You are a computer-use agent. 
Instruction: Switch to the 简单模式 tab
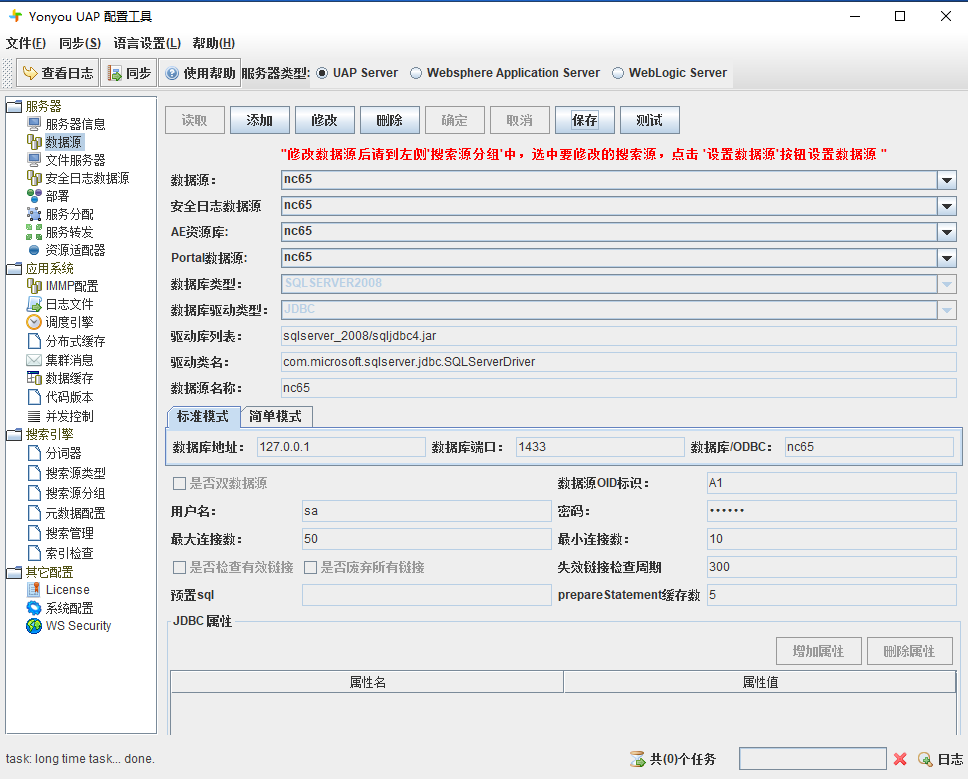point(276,417)
